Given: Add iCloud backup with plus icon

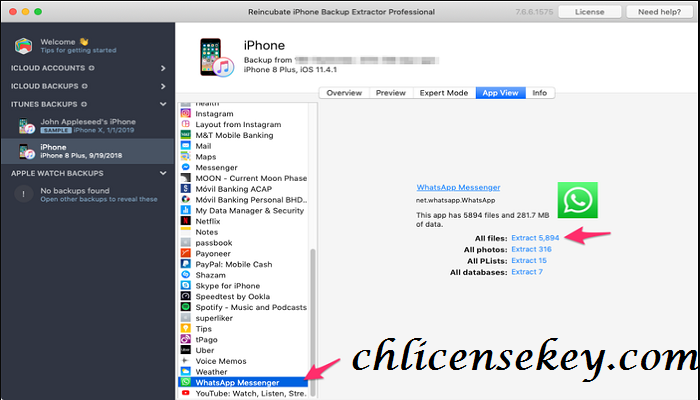Looking at the screenshot, I should click(x=85, y=86).
